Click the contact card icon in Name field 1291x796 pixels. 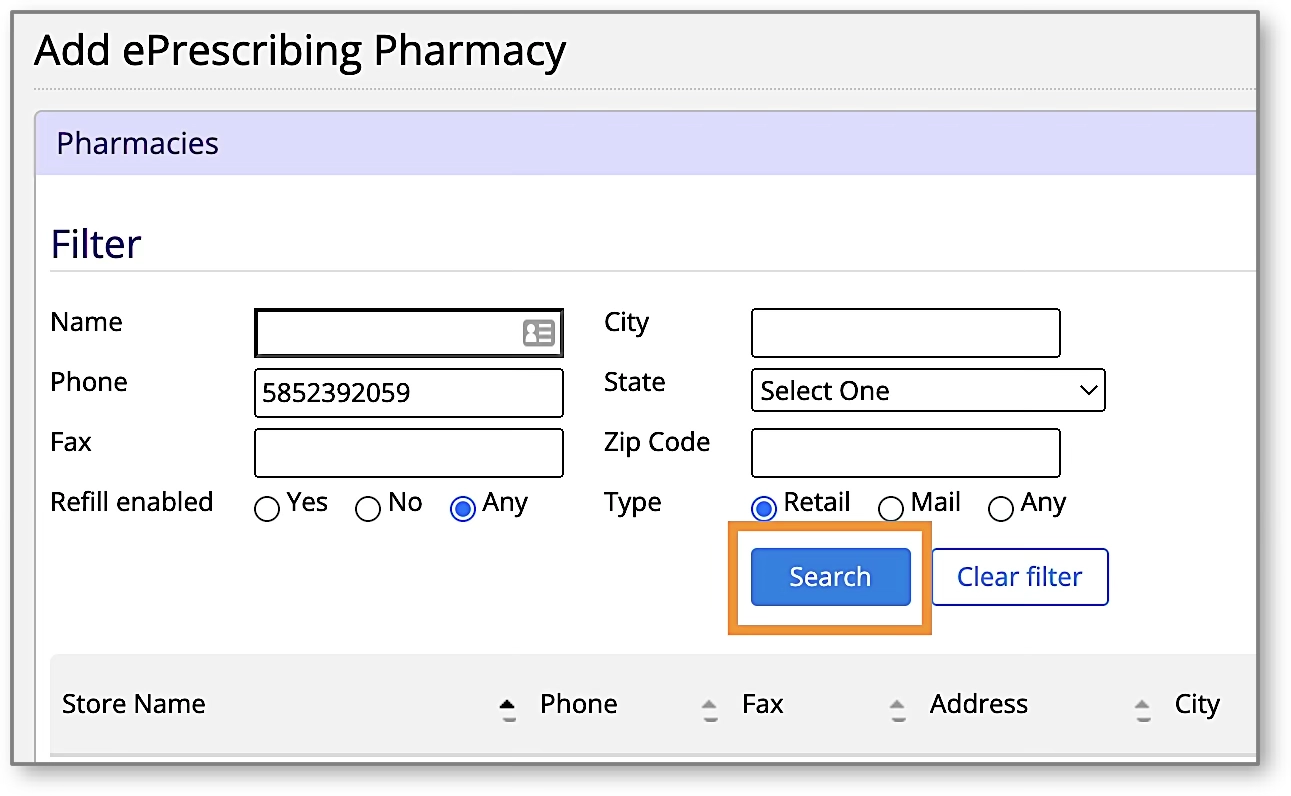point(538,333)
